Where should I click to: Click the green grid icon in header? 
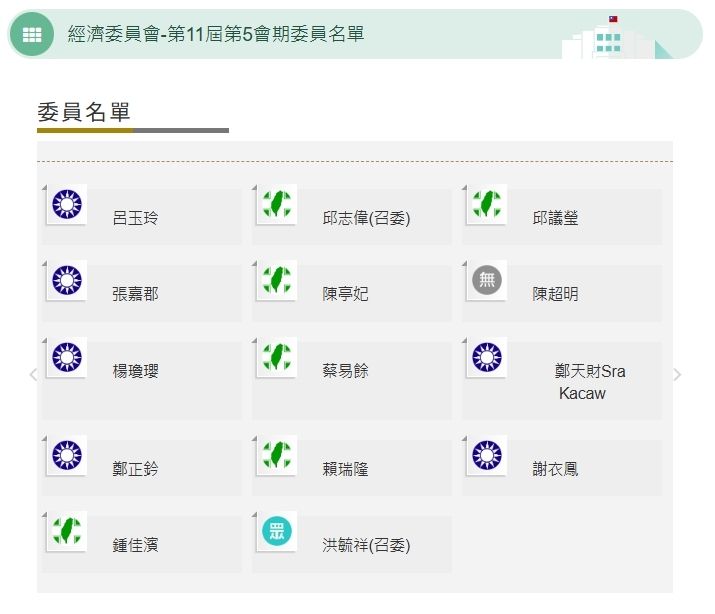coord(32,35)
